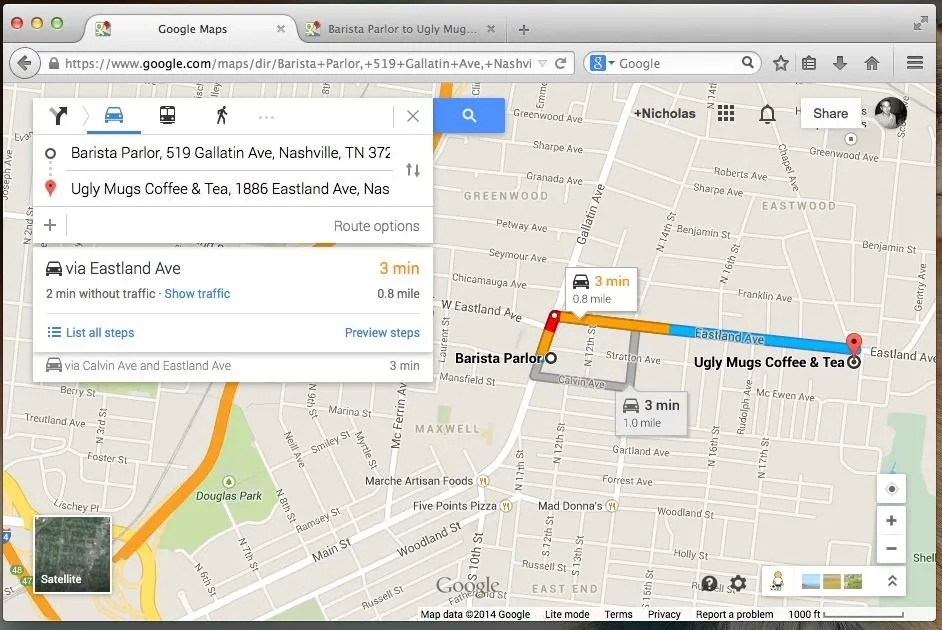The height and width of the screenshot is (630, 942).
Task: Show more travel modes ellipsis
Action: point(266,117)
